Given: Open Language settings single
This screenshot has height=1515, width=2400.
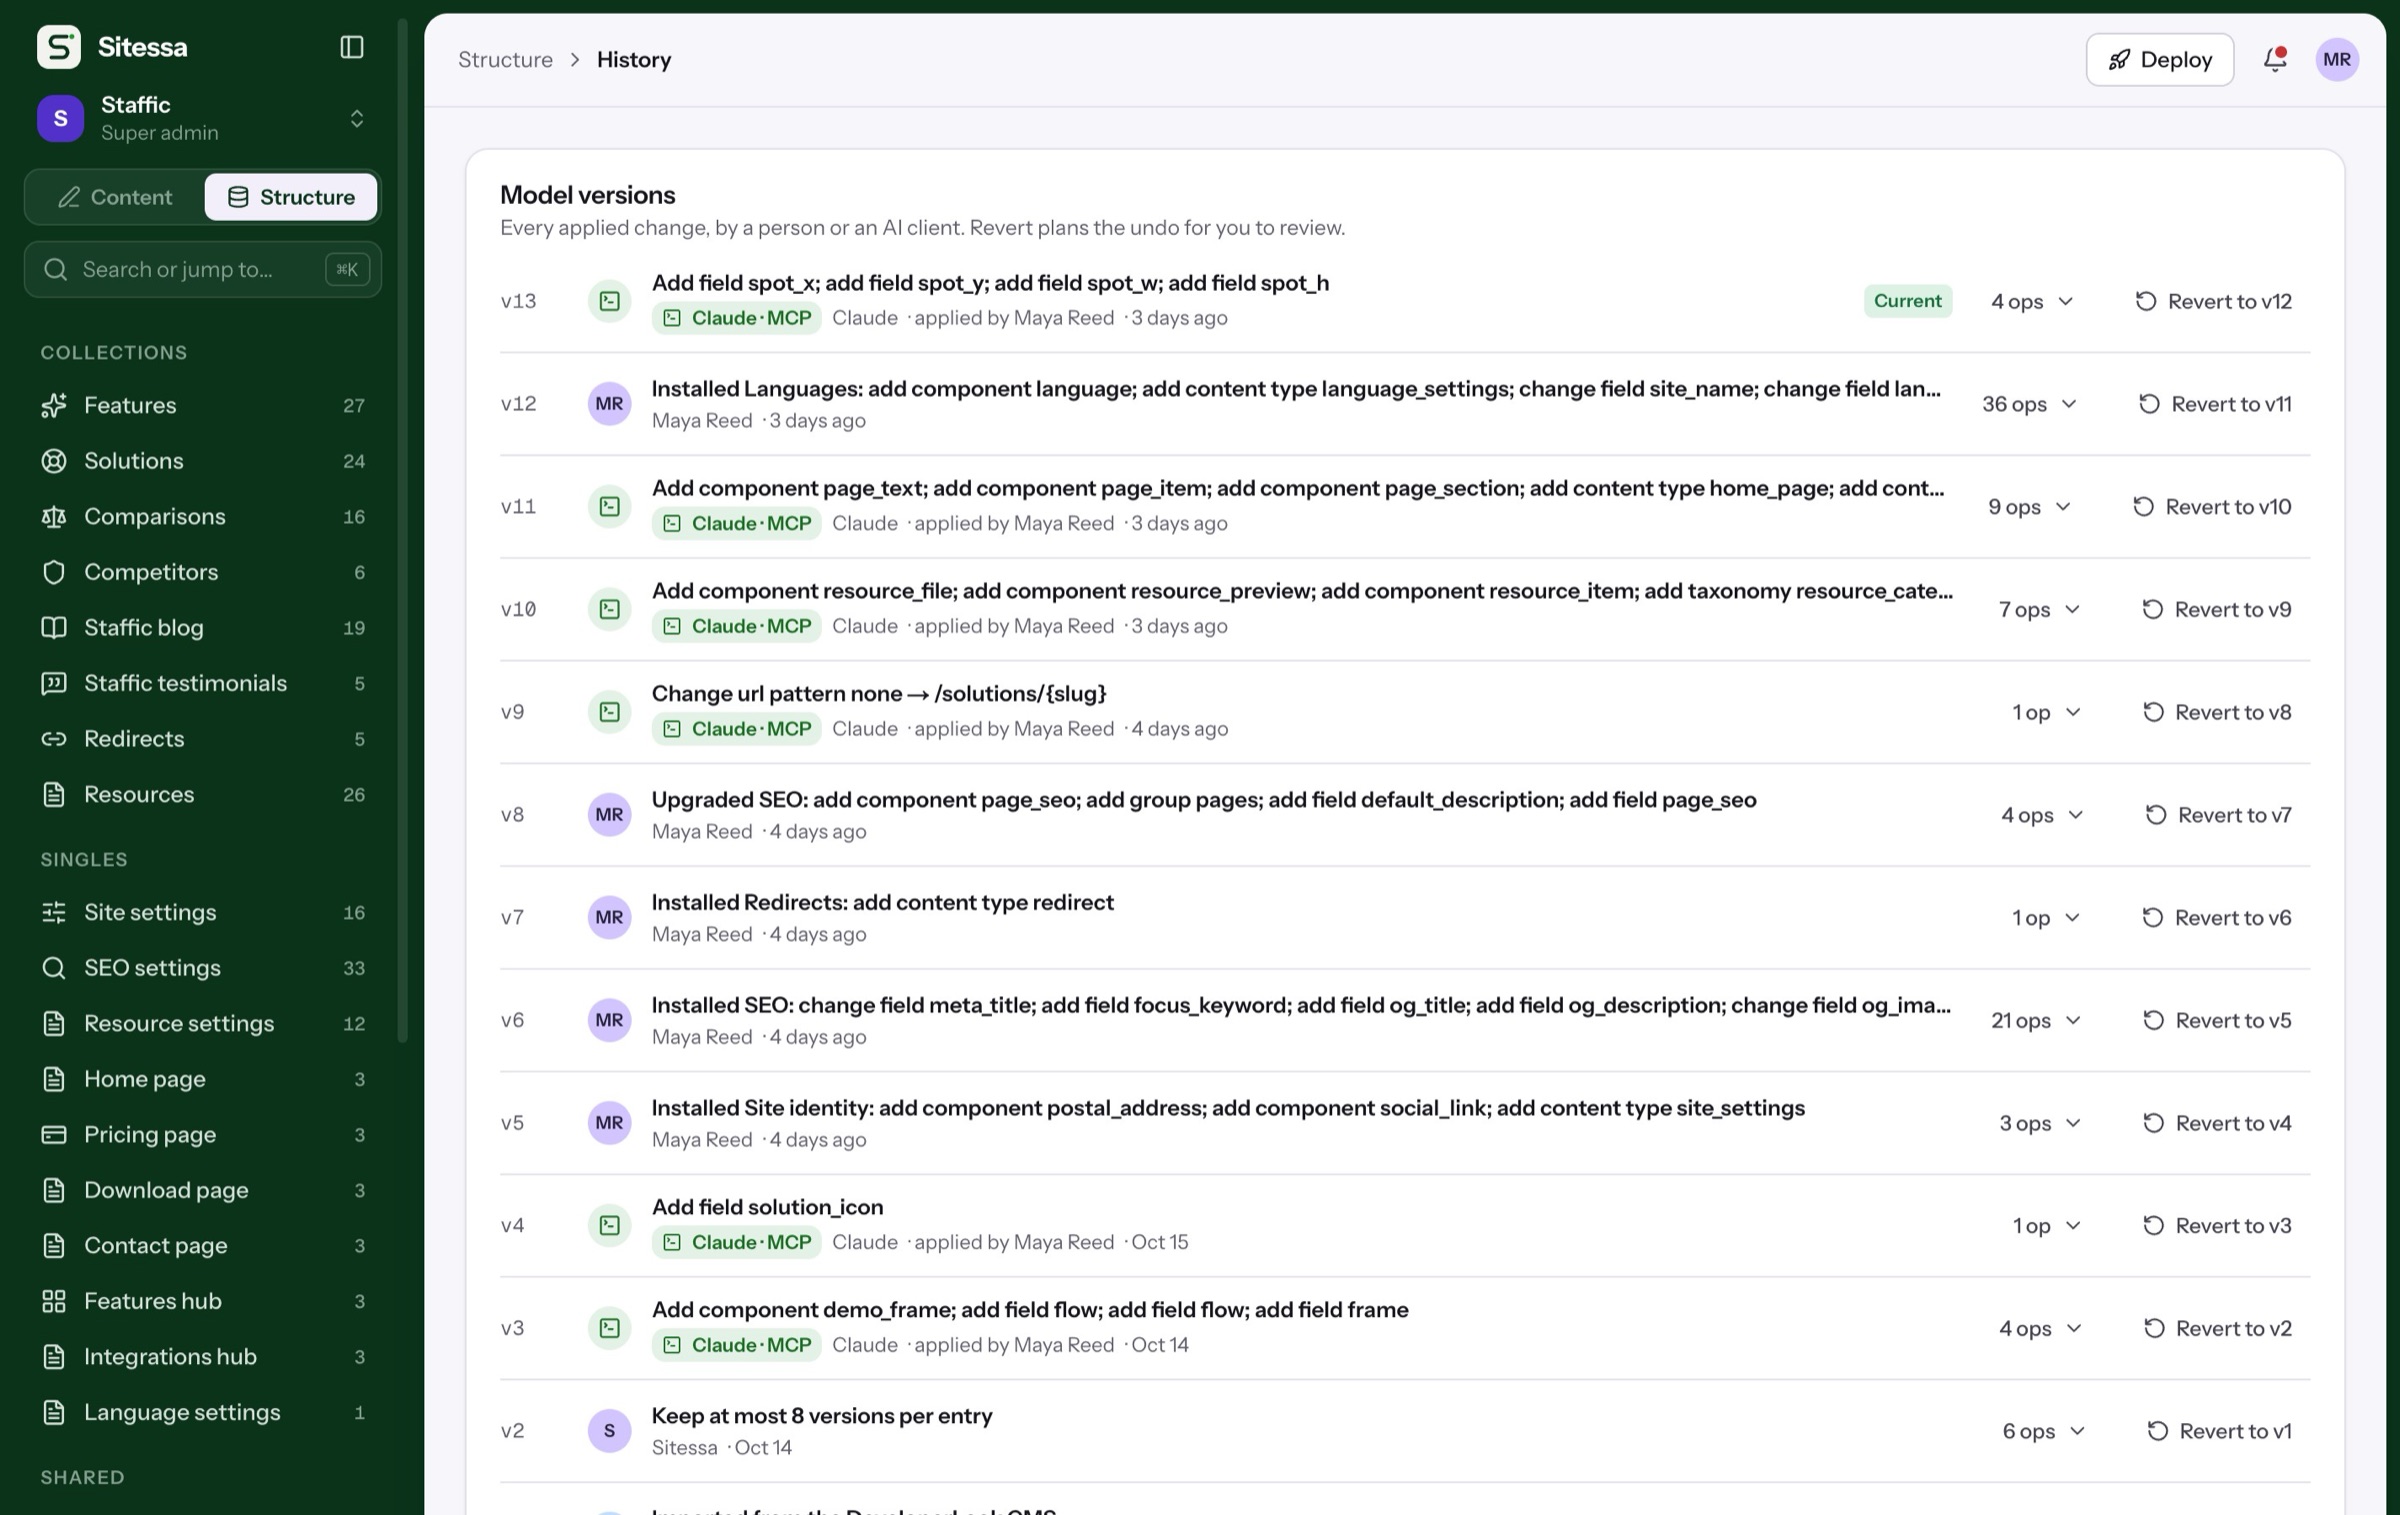Looking at the screenshot, I should coord(202,1412).
